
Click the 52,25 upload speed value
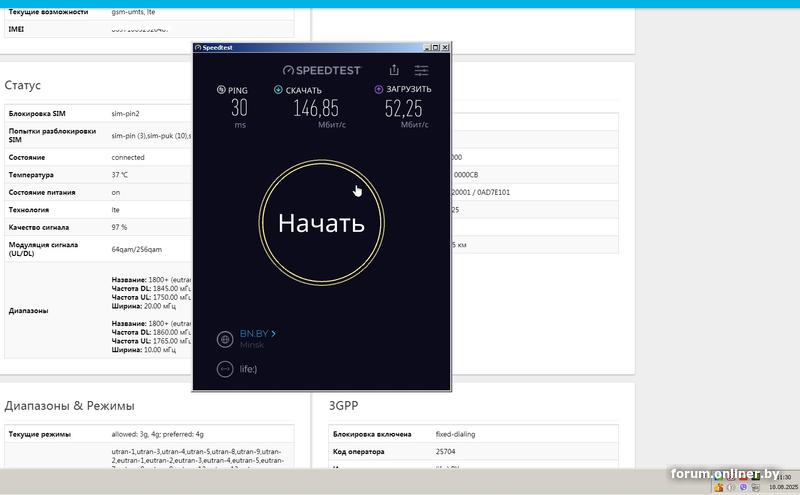(404, 108)
